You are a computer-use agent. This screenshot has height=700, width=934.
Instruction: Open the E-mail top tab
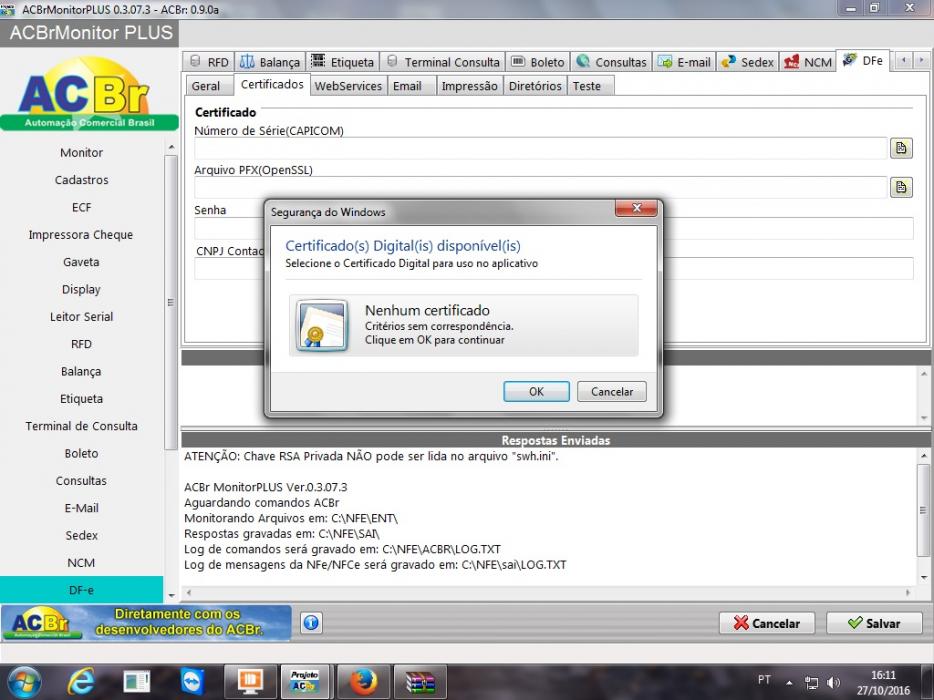click(x=684, y=62)
